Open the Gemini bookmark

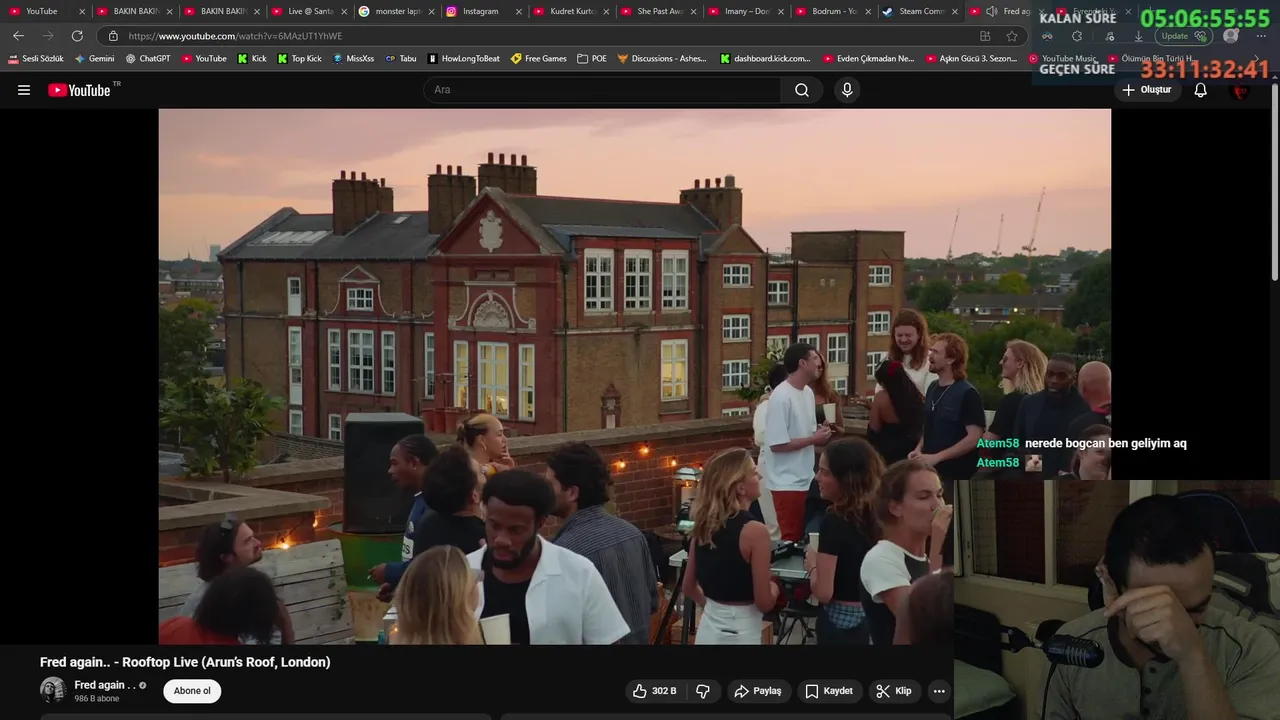(94, 59)
